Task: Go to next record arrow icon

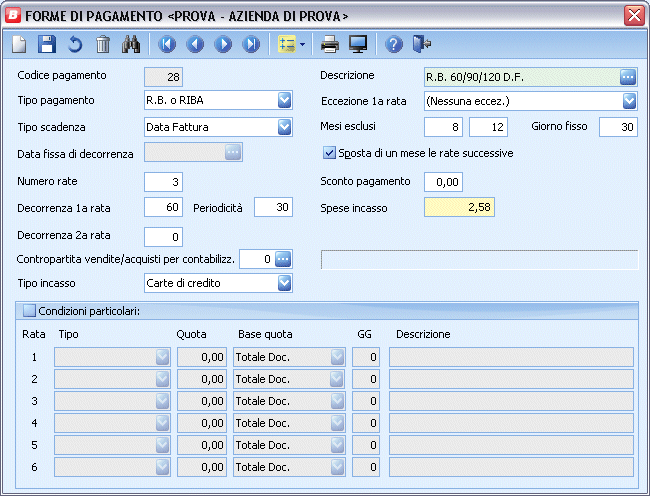Action: [223, 44]
